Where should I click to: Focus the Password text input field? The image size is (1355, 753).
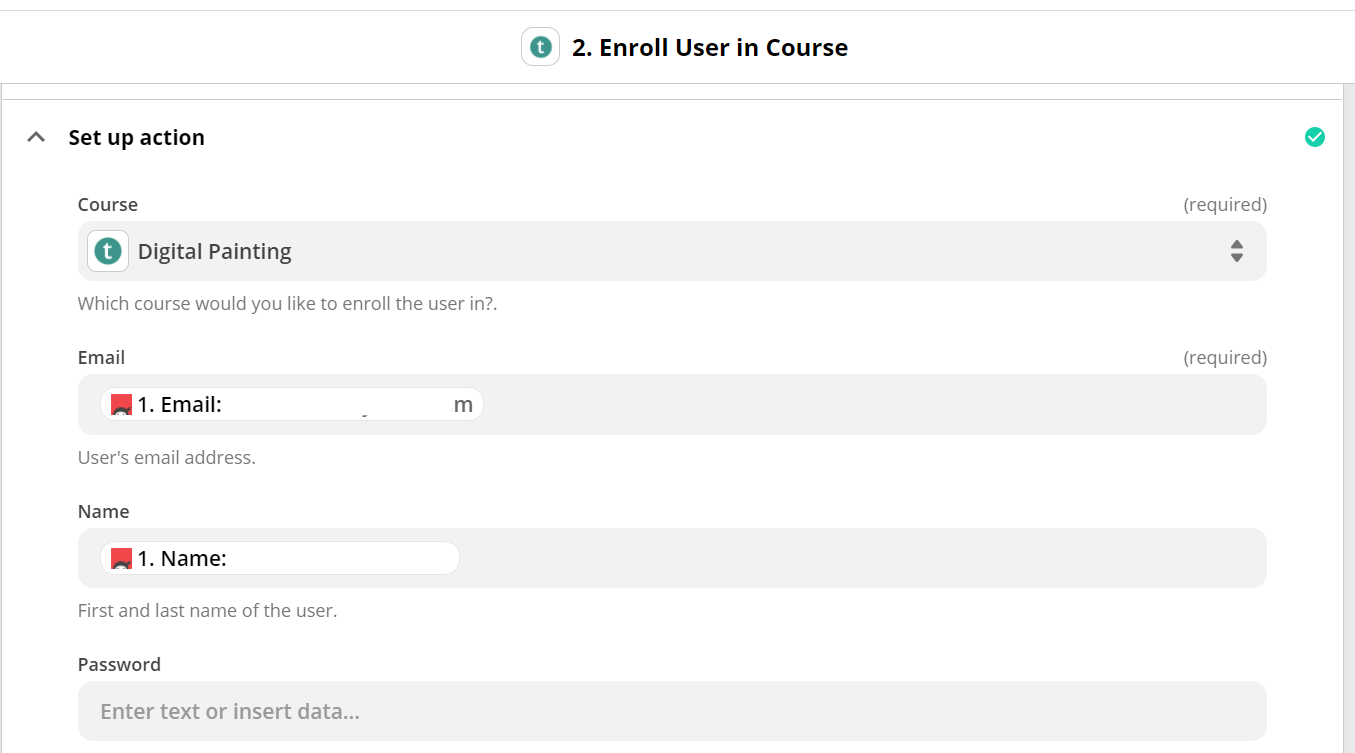tap(671, 711)
